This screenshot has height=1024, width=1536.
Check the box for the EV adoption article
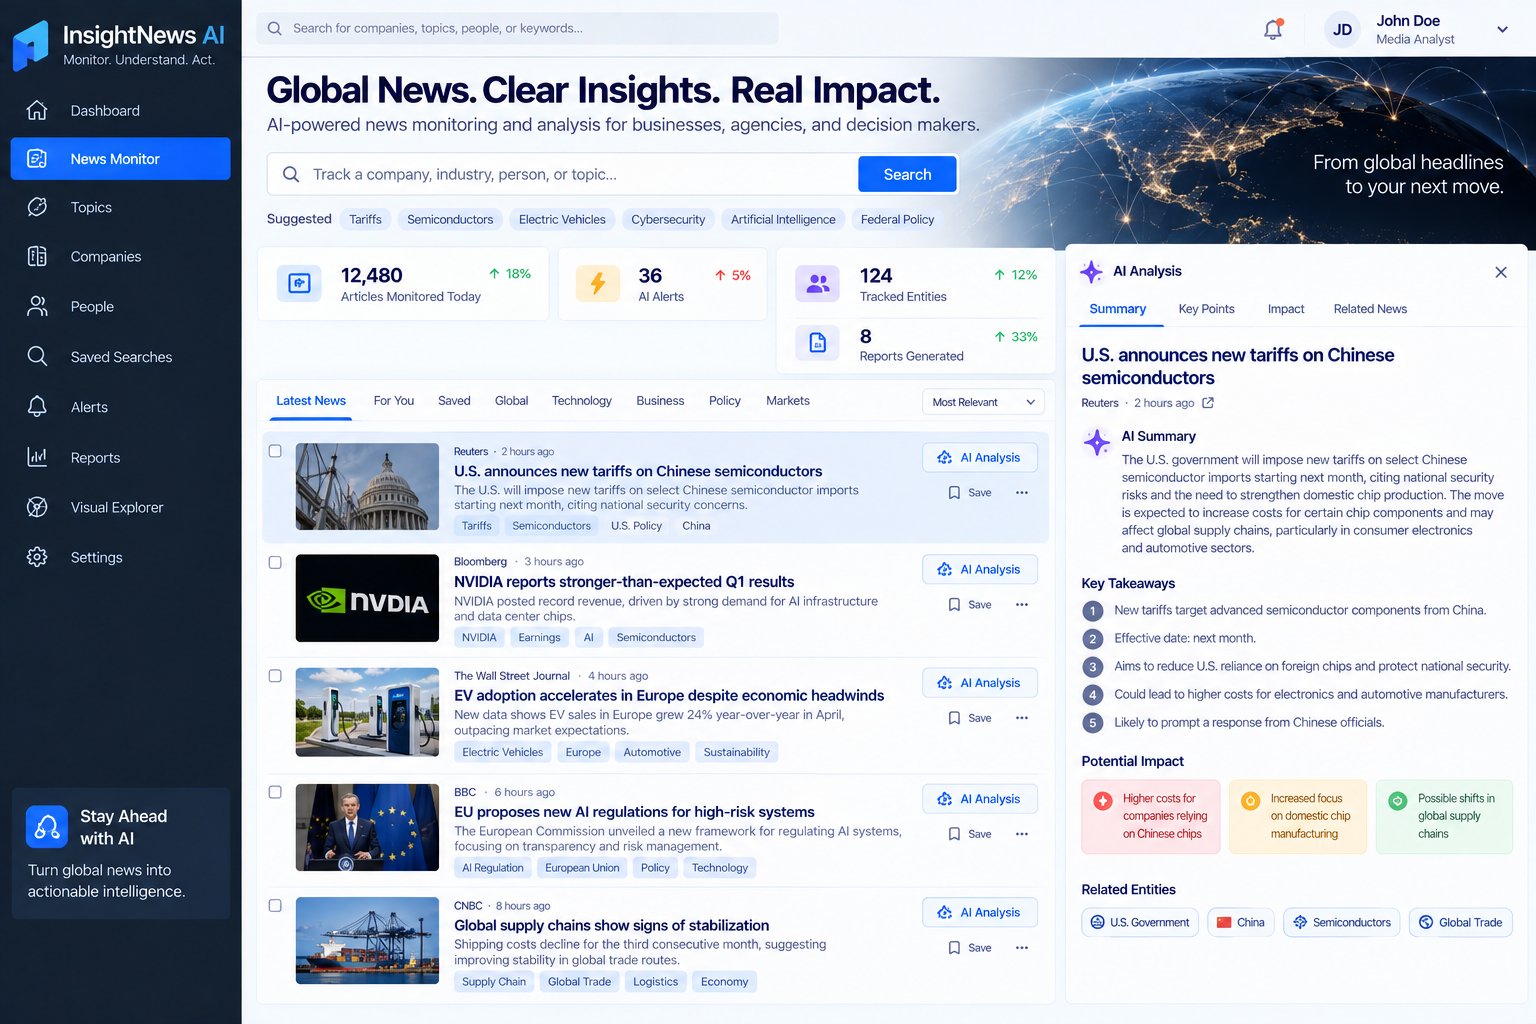coord(275,676)
